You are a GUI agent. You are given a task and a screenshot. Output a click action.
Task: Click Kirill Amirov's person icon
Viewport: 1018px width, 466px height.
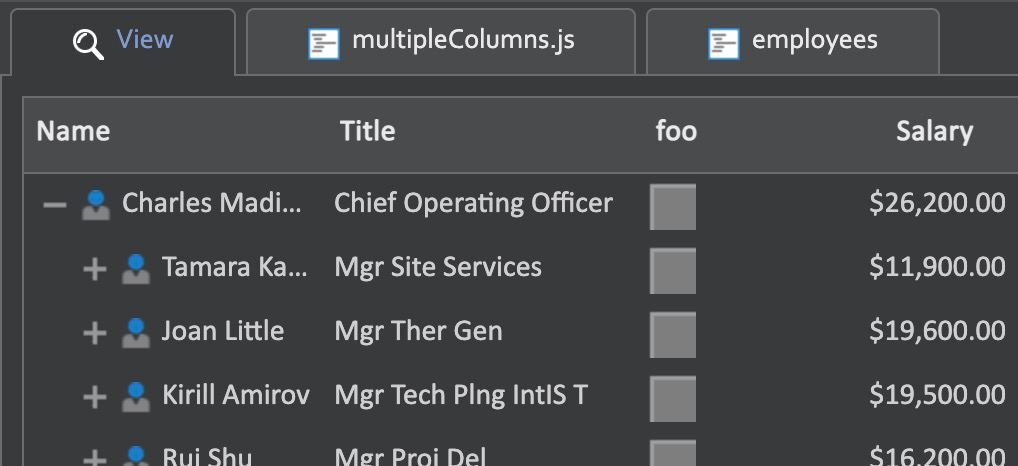(135, 396)
